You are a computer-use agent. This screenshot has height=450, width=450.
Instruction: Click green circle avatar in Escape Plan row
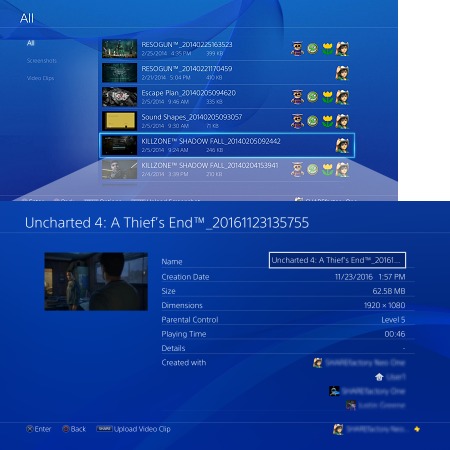pyautogui.click(x=312, y=97)
